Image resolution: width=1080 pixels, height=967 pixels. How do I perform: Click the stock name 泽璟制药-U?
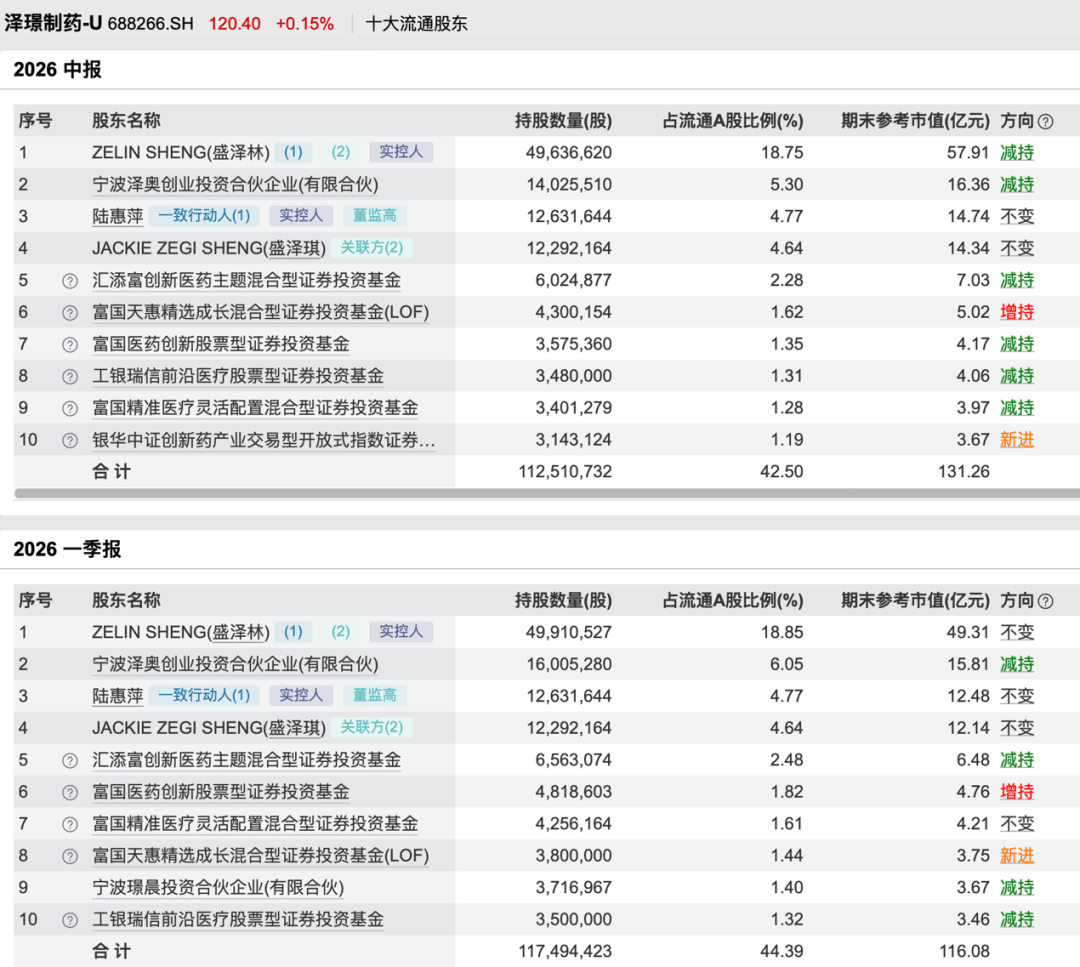pos(53,23)
